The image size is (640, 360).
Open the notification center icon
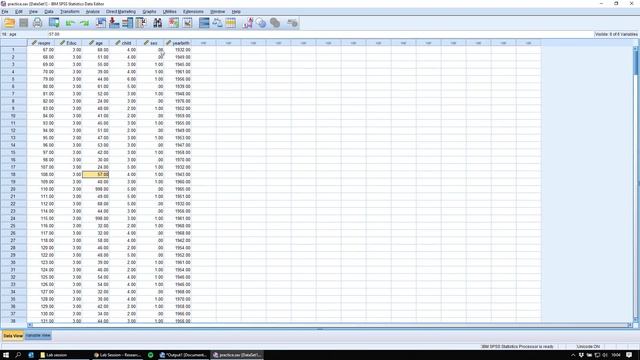(630, 355)
